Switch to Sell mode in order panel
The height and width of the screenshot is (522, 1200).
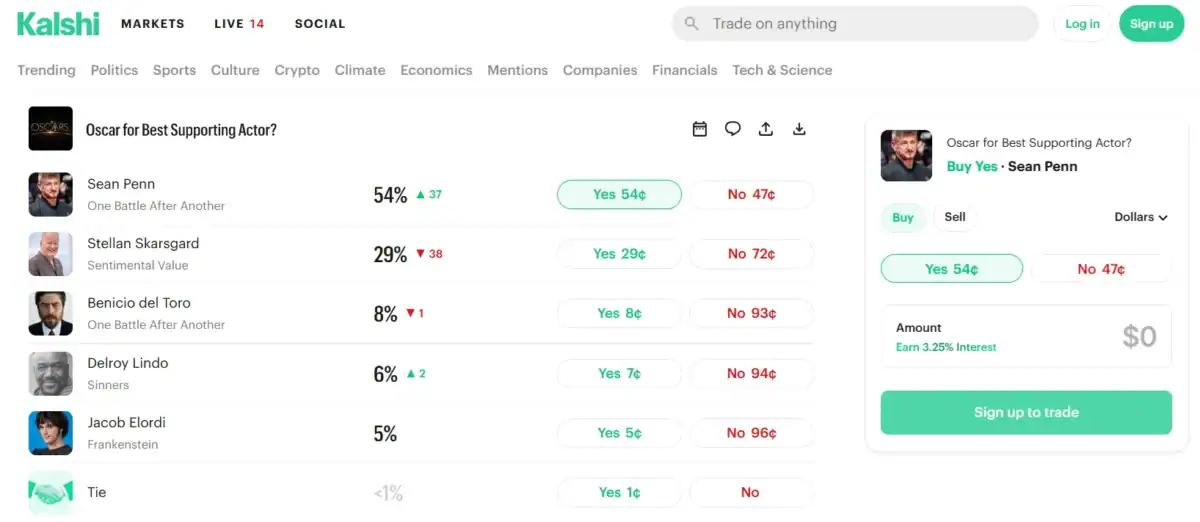click(x=955, y=217)
